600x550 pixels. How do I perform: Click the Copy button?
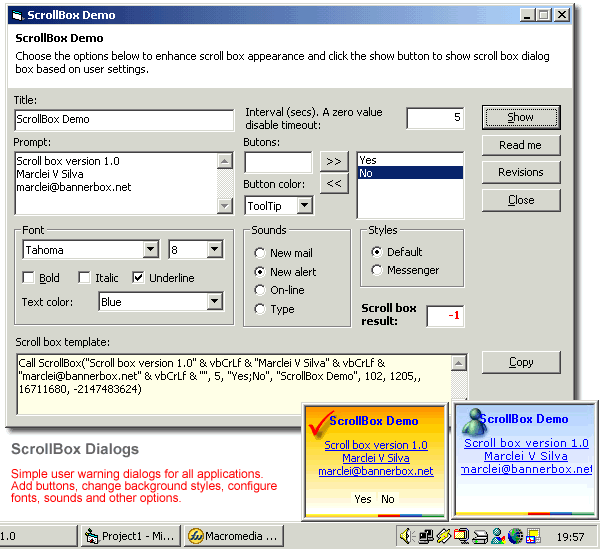[520, 362]
